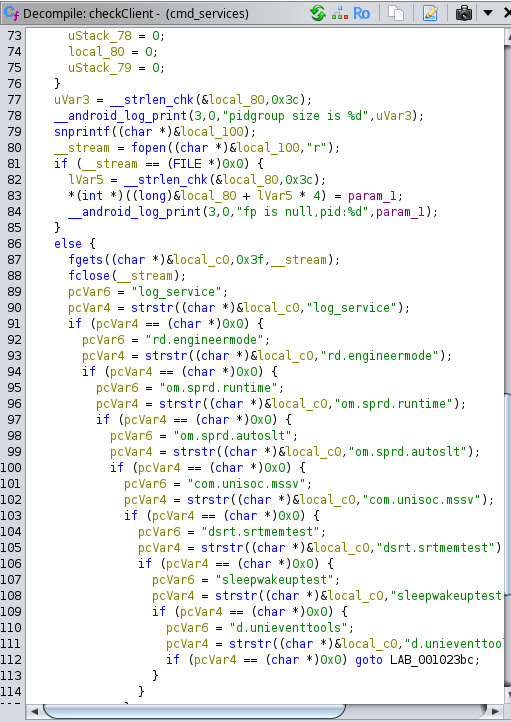Click 'local_100' argument on line 79

[212, 132]
